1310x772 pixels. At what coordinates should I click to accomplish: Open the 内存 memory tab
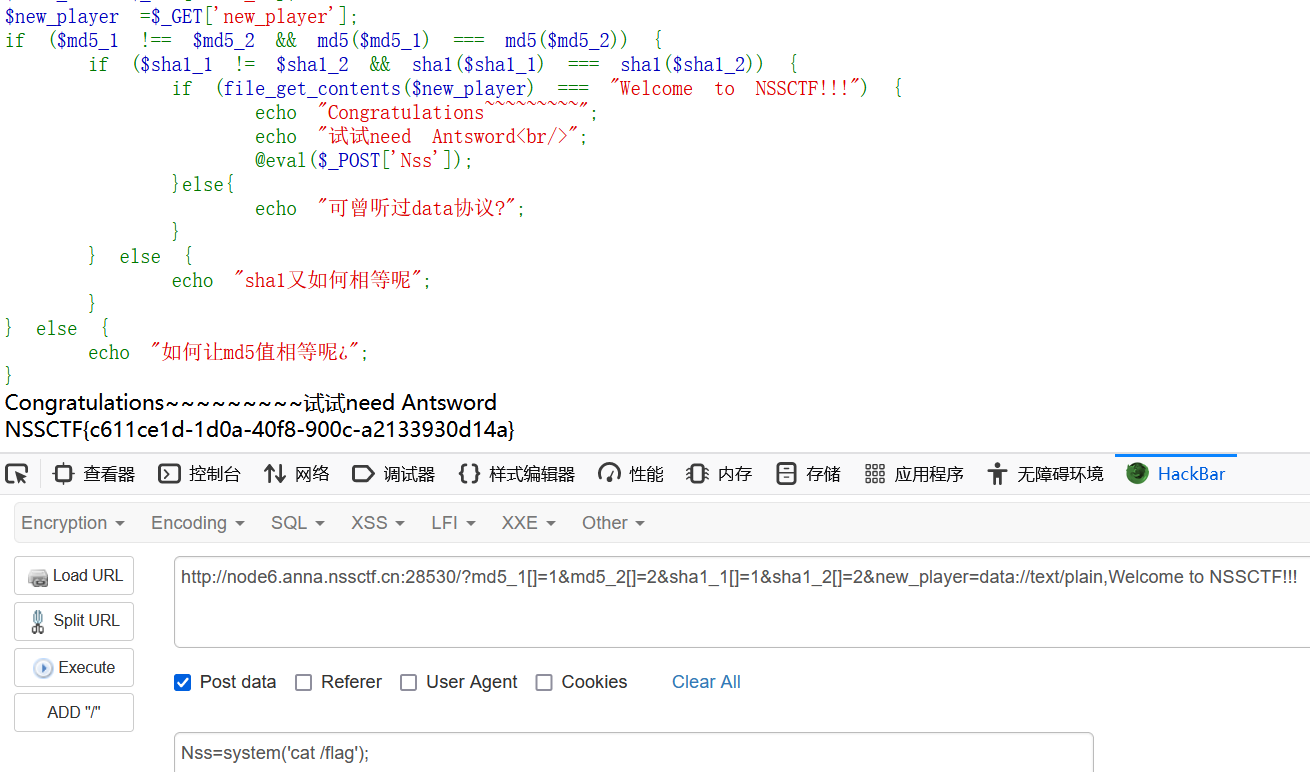point(719,474)
